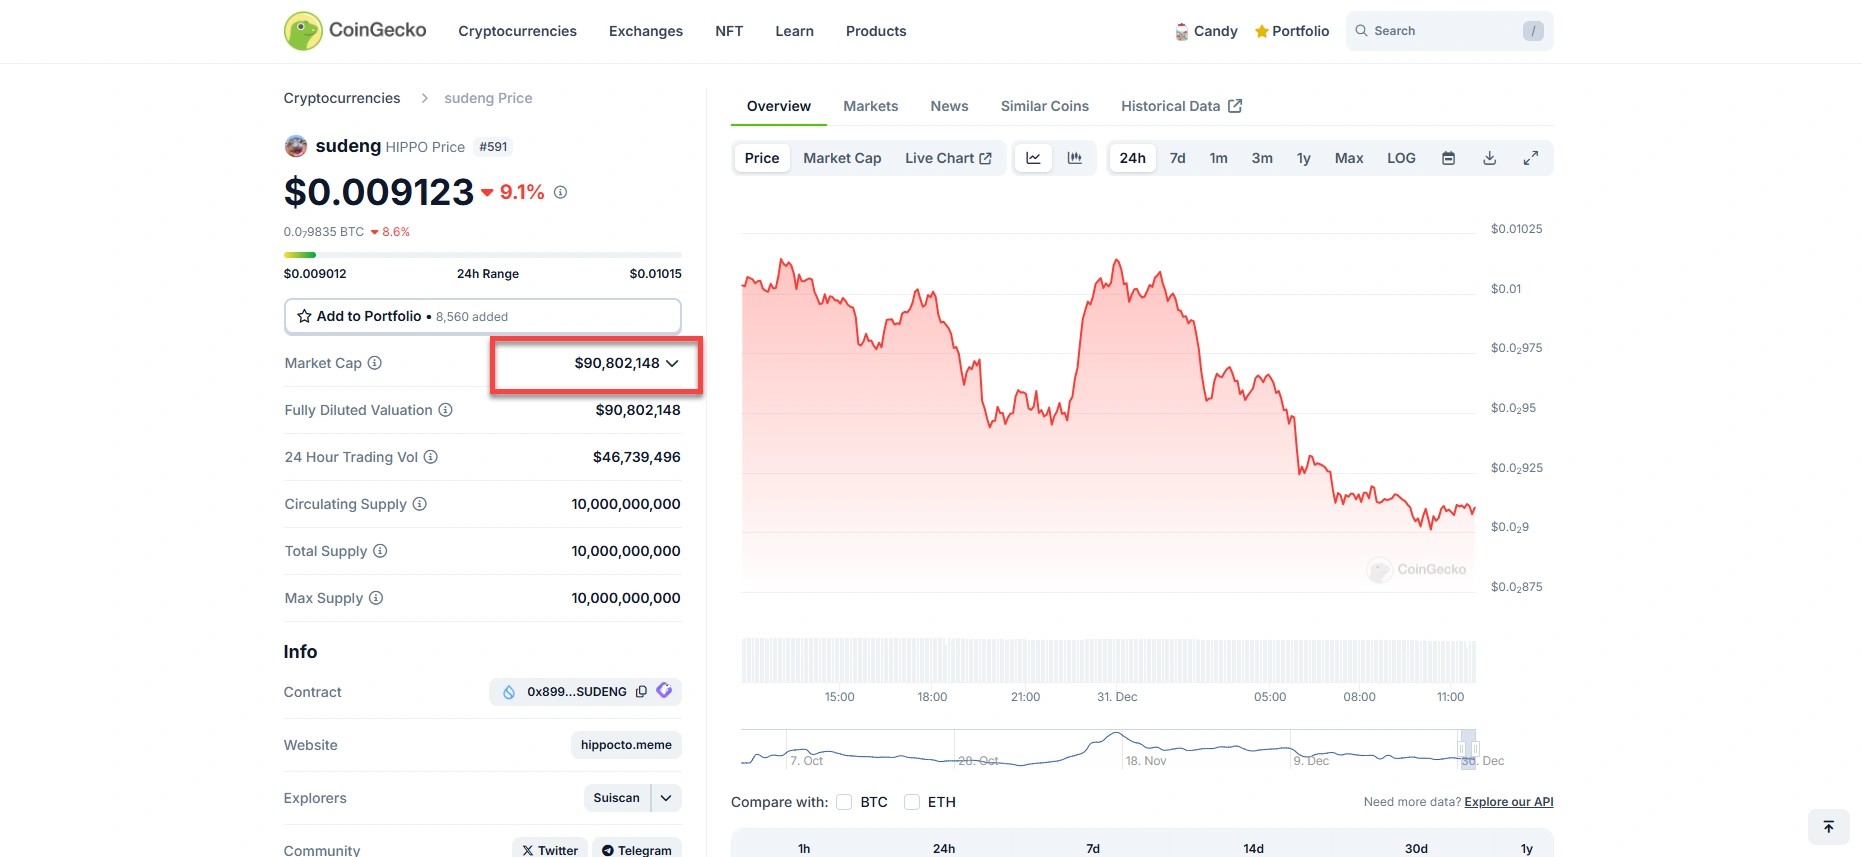Viewport: 1862px width, 857px height.
Task: Expand the Market Cap value dropdown
Action: click(672, 363)
